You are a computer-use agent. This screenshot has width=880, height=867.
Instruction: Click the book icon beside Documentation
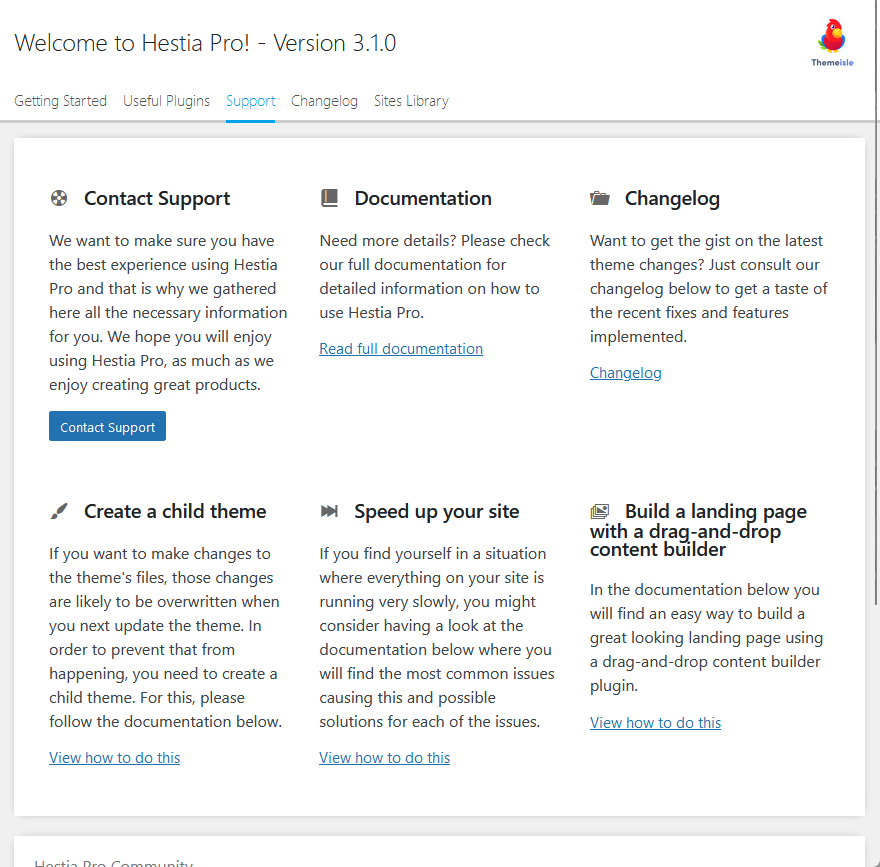point(329,198)
